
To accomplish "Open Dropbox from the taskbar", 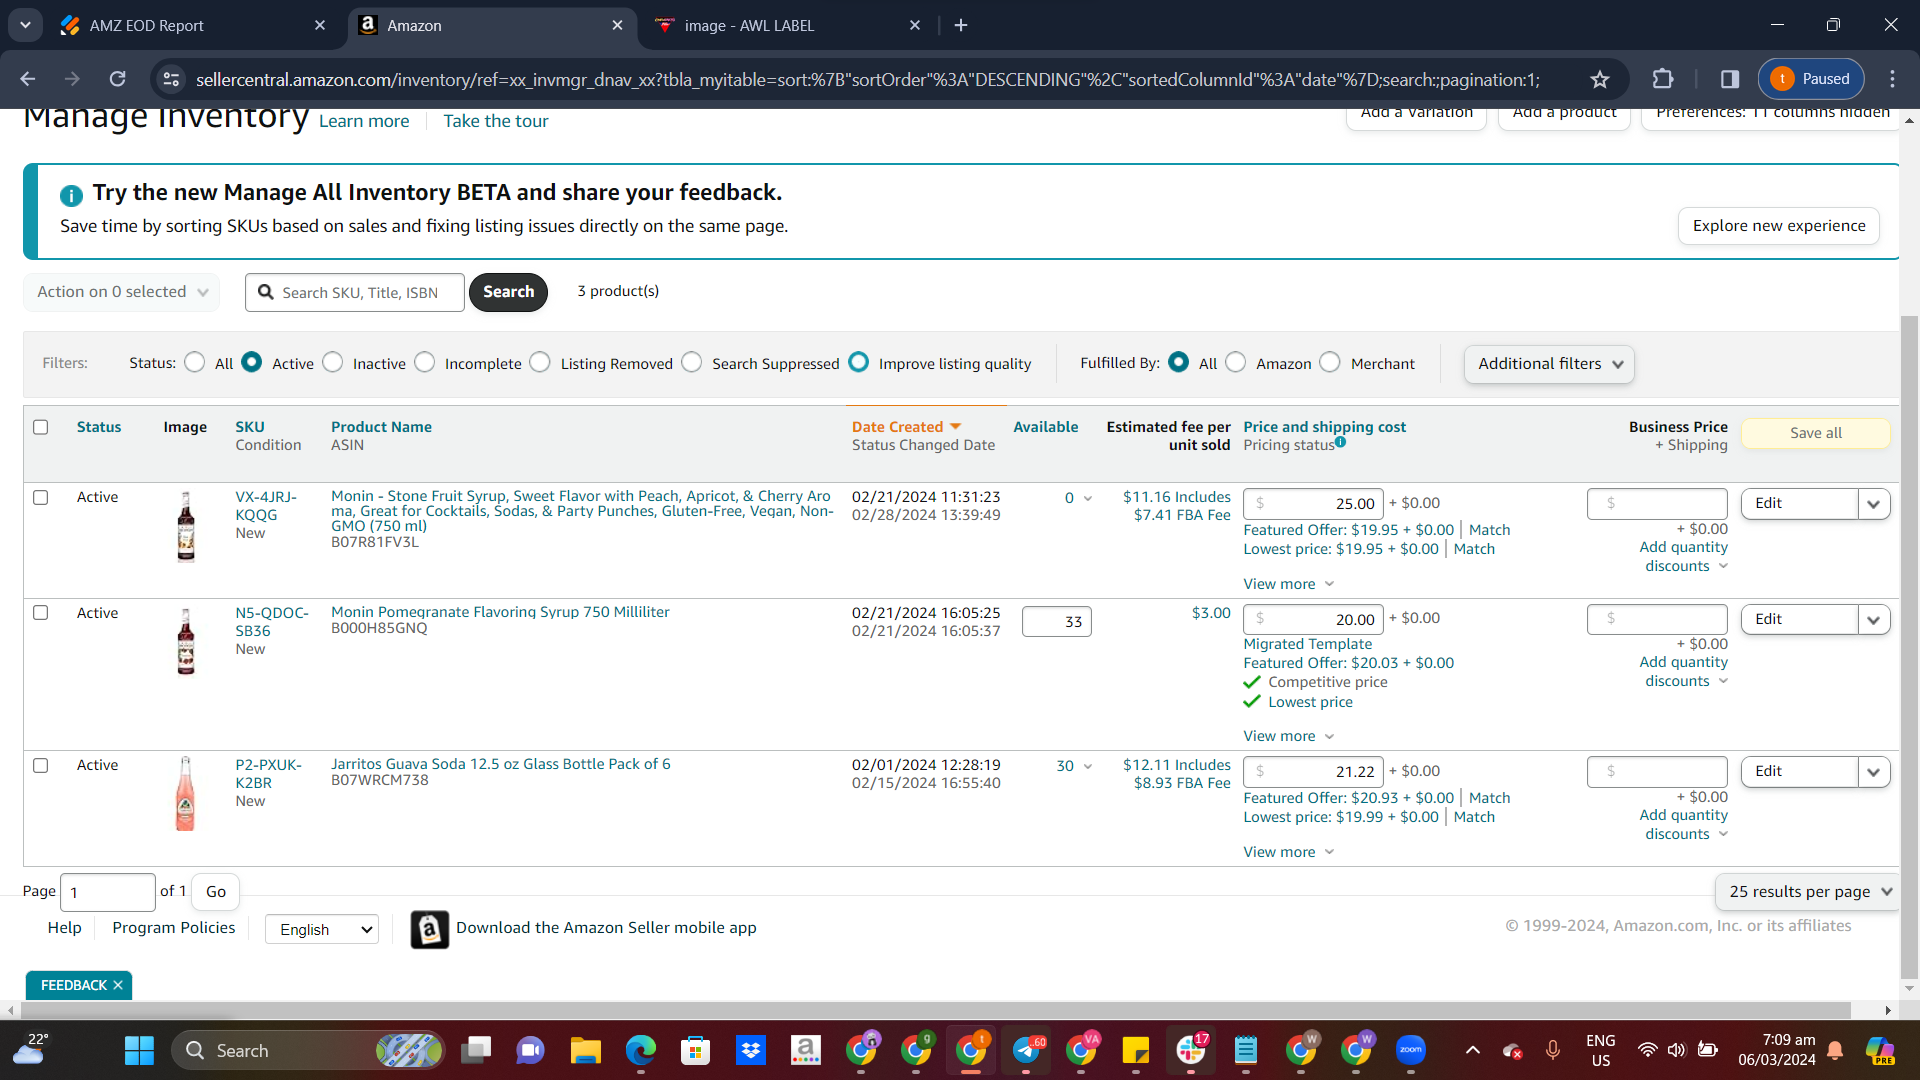I will coord(750,1050).
